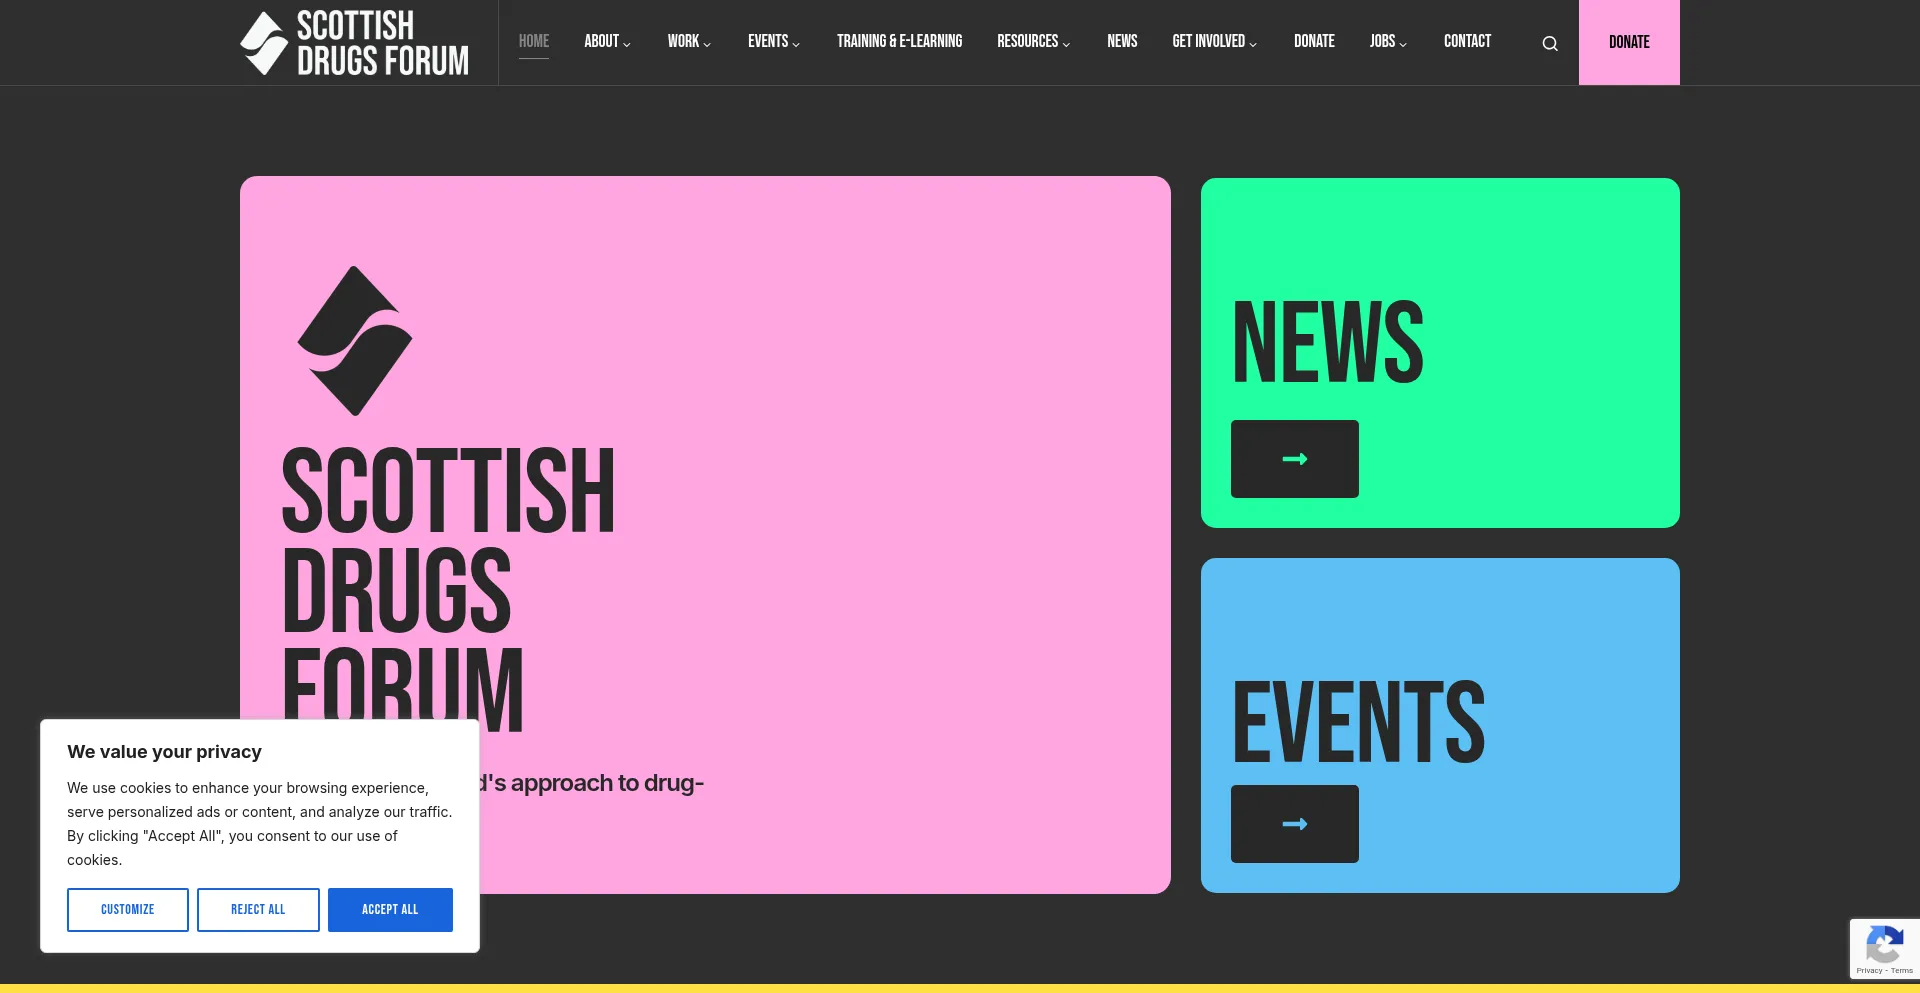Viewport: 1920px width, 993px height.
Task: Click the search magnifier icon in header
Action: (1550, 43)
